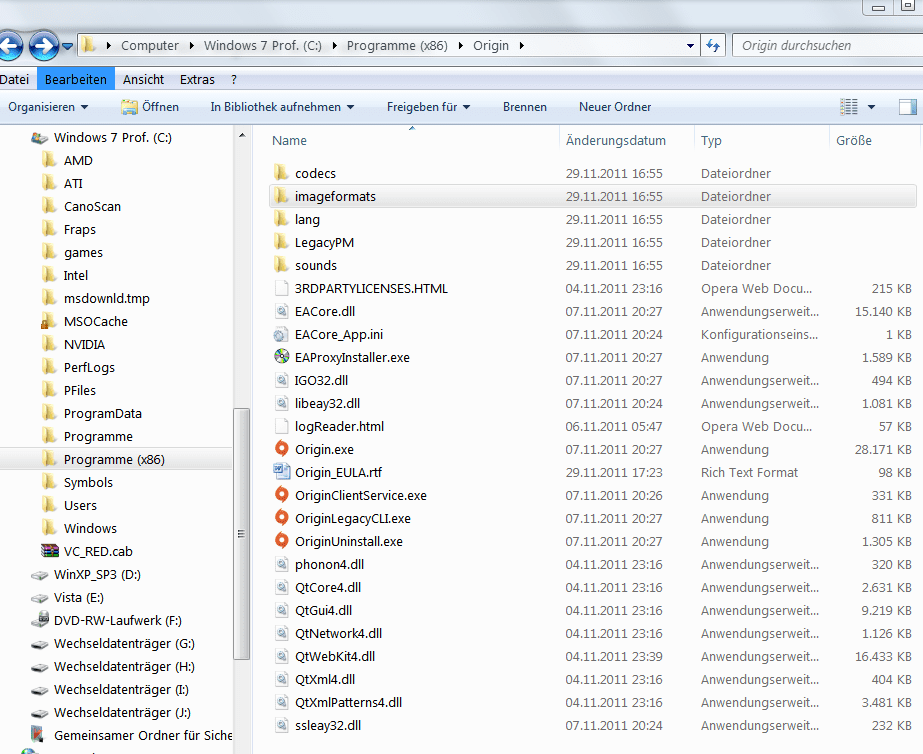Click the EAProxyInstaller.exe disc icon

pos(282,357)
